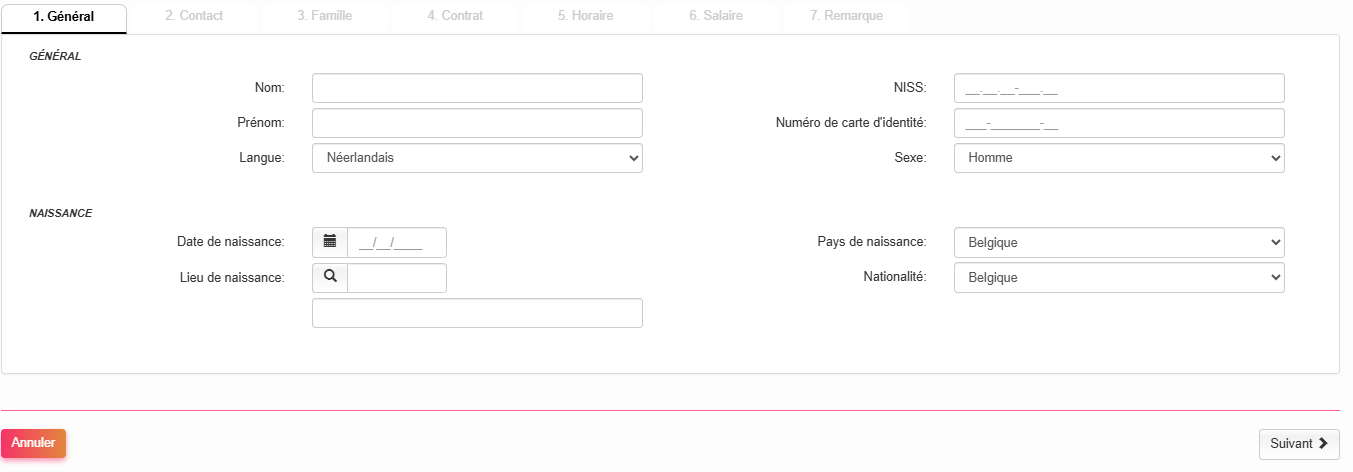The height and width of the screenshot is (472, 1353).
Task: Click the Date de naissance input field
Action: tap(396, 243)
